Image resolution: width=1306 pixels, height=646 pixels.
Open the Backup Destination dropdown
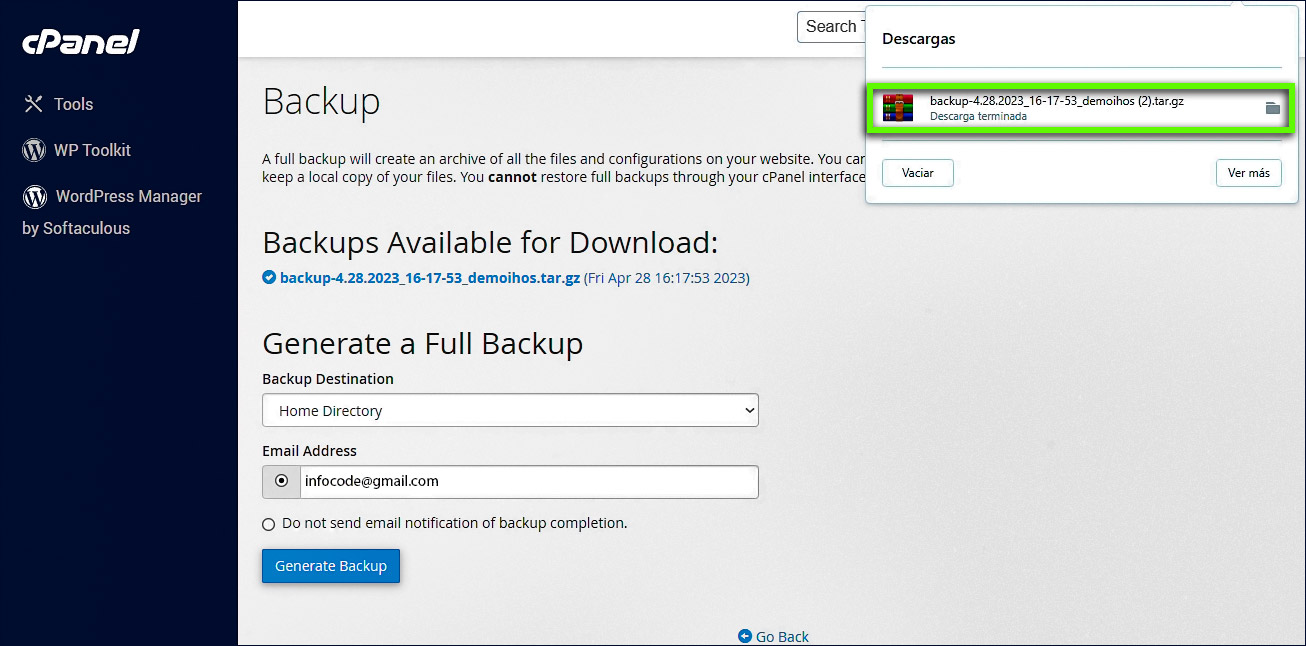pos(510,411)
